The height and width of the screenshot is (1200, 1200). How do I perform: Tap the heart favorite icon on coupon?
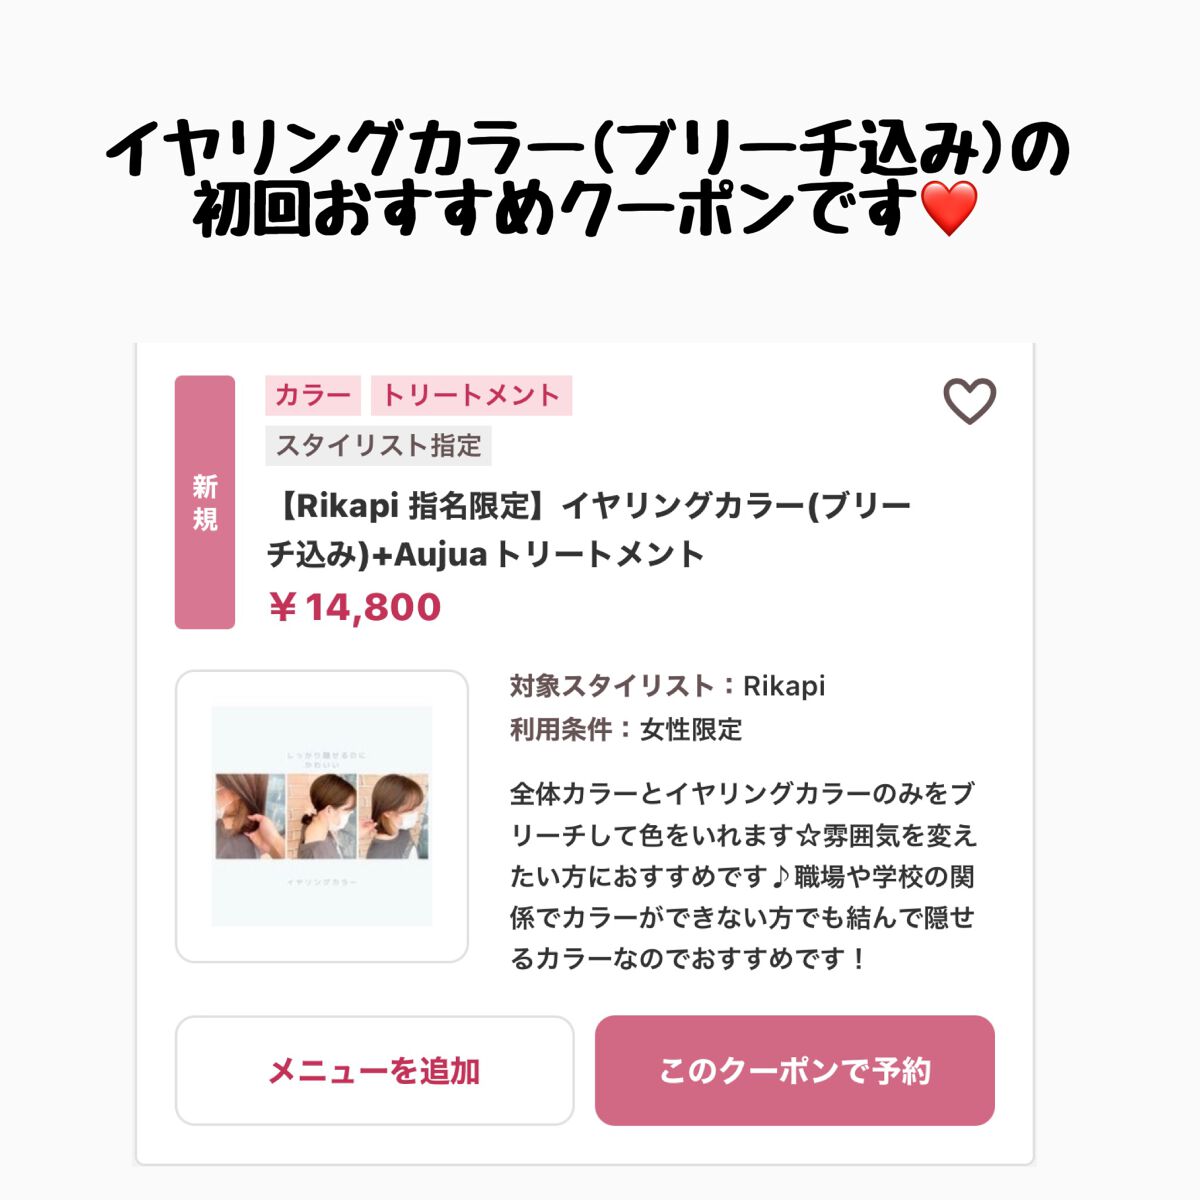click(x=969, y=401)
